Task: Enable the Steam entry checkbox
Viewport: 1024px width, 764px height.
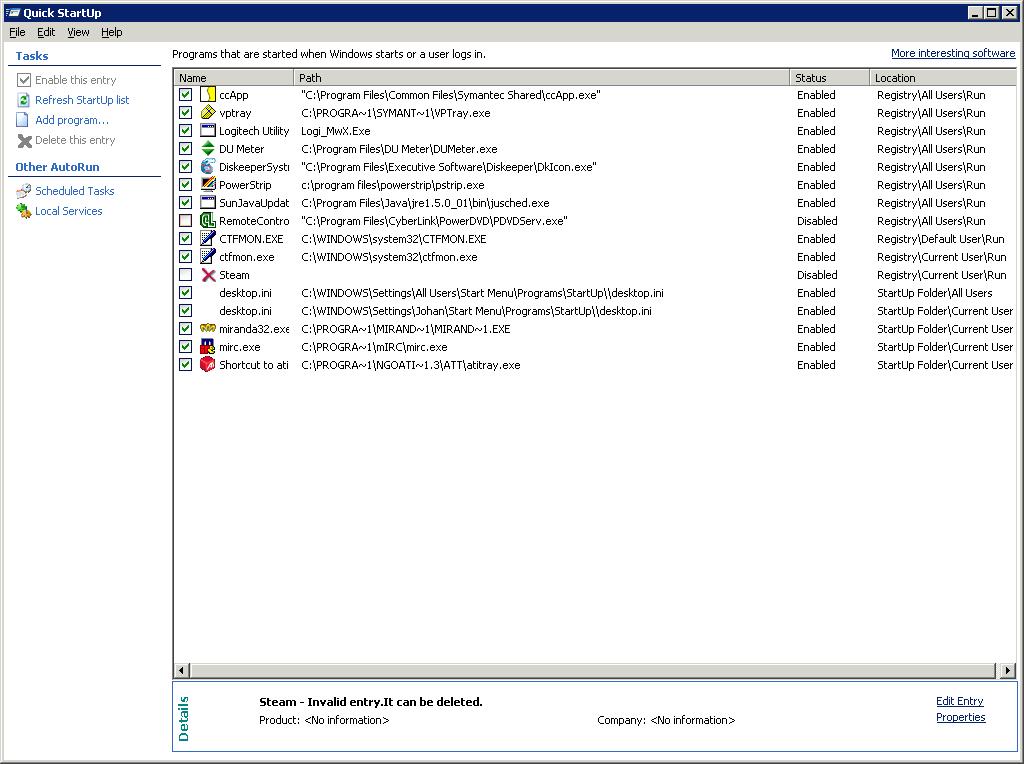Action: (x=185, y=275)
